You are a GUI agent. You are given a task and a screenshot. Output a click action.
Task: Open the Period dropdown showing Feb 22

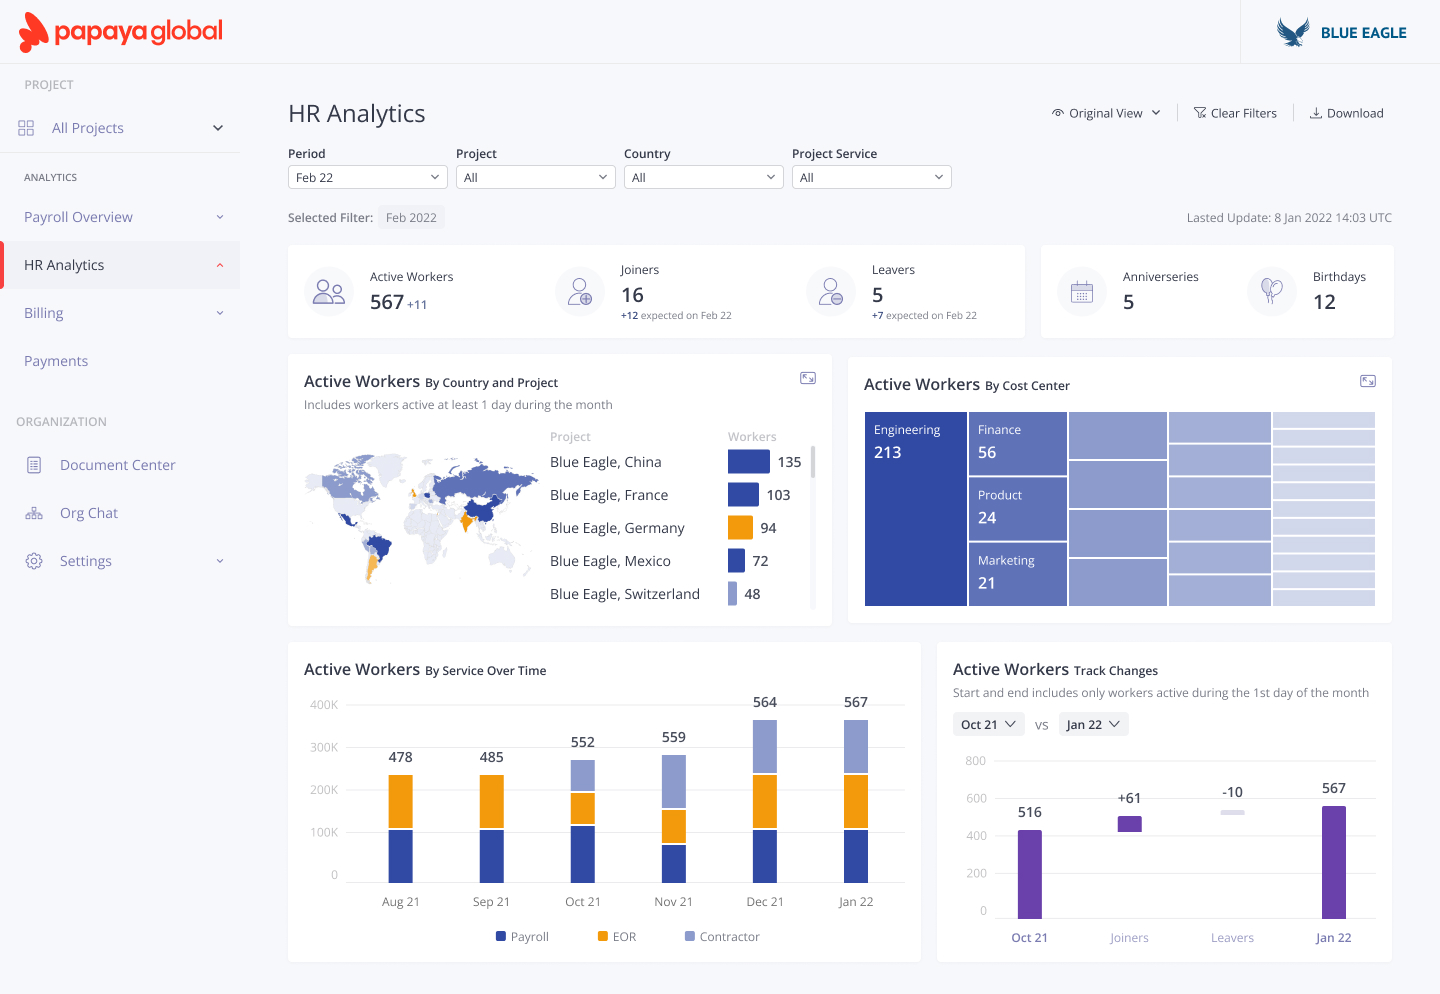pyautogui.click(x=367, y=177)
